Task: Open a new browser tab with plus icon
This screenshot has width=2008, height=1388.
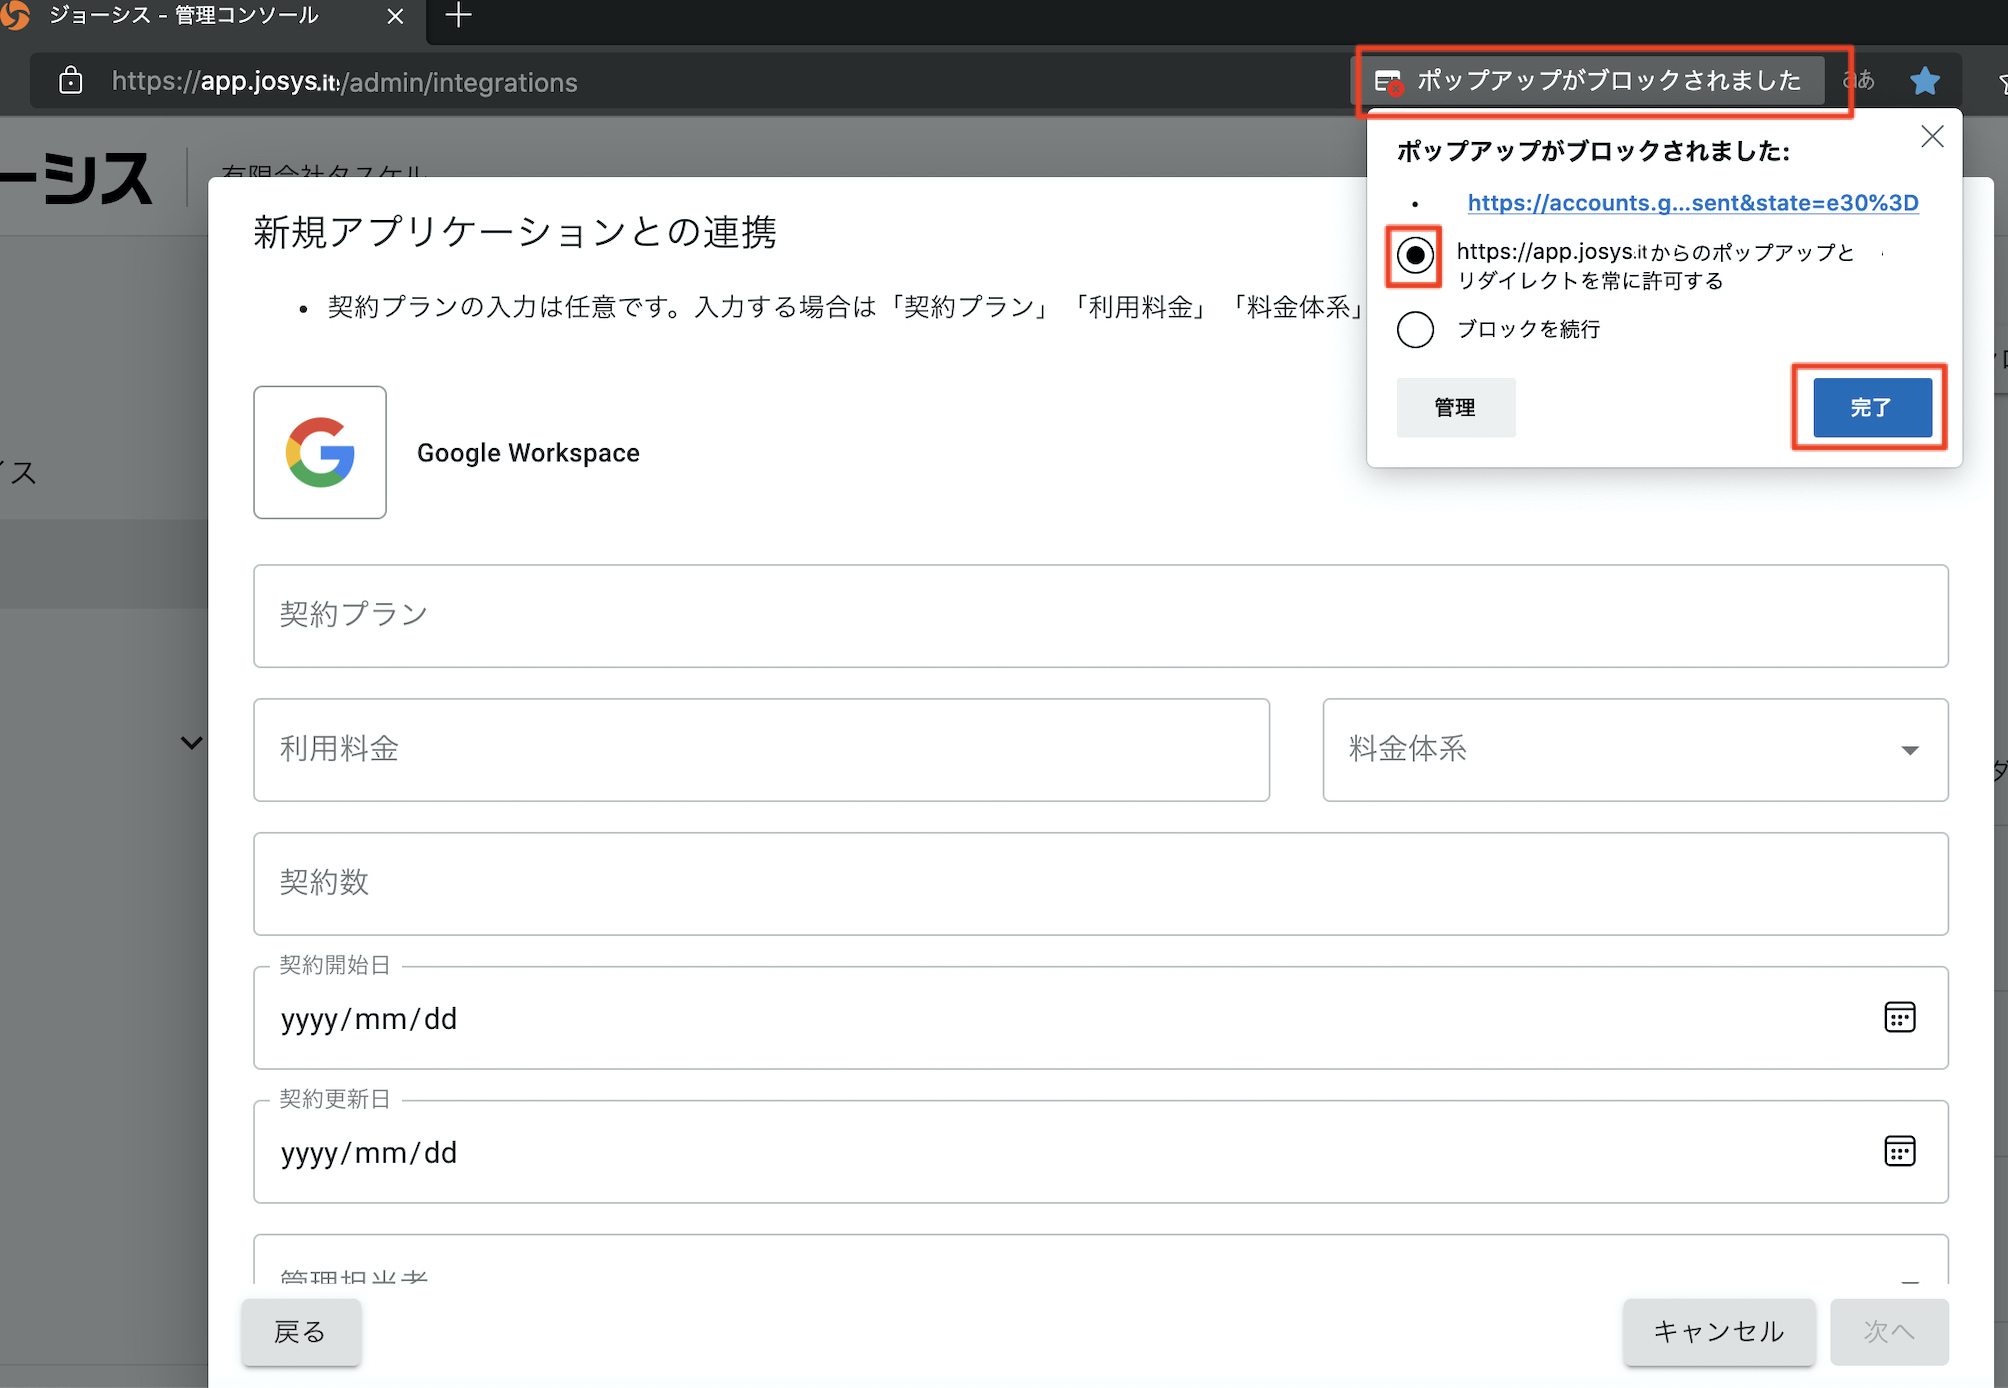Action: (x=458, y=16)
